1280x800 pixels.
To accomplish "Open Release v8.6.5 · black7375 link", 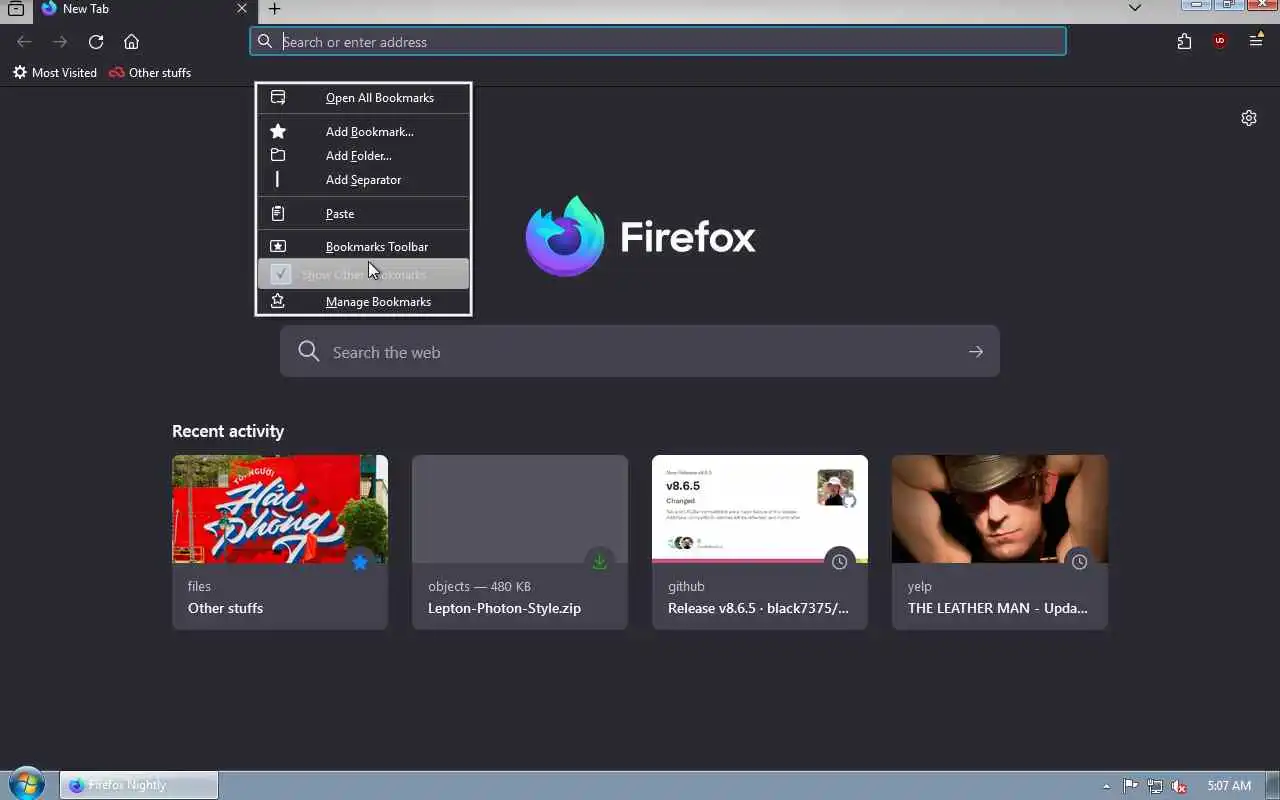I will tap(758, 608).
